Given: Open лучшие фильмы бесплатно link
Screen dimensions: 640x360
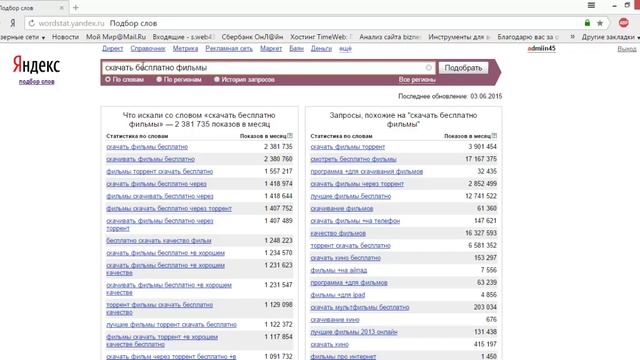Looking at the screenshot, I should point(351,196).
